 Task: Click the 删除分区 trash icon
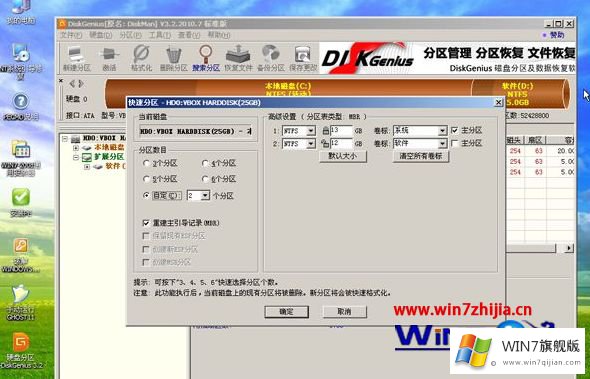tap(173, 58)
